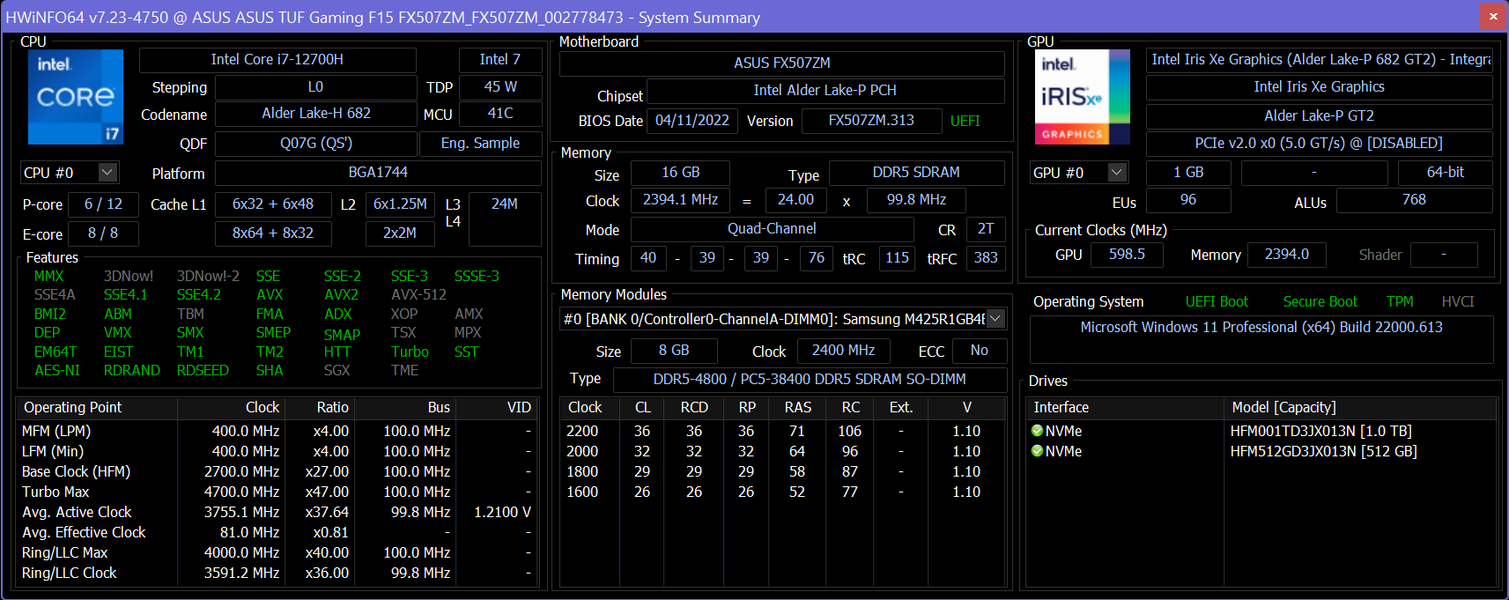
Task: Click the module clock 2400 MHz field
Action: tap(846, 351)
